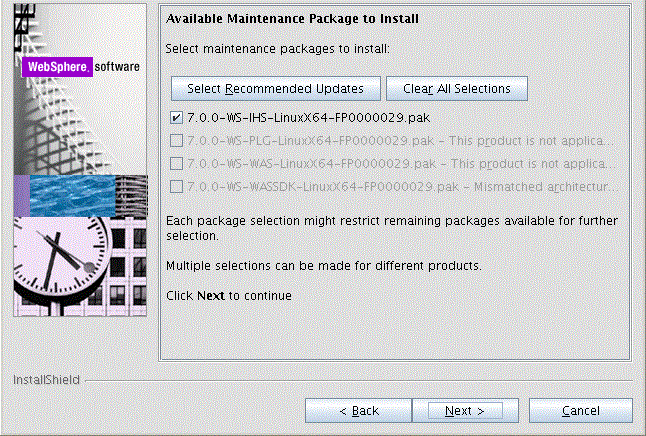Toggle the 7.0.0-WS-WAS-LinuxX64 package checkbox
The width and height of the screenshot is (646, 436).
(177, 163)
